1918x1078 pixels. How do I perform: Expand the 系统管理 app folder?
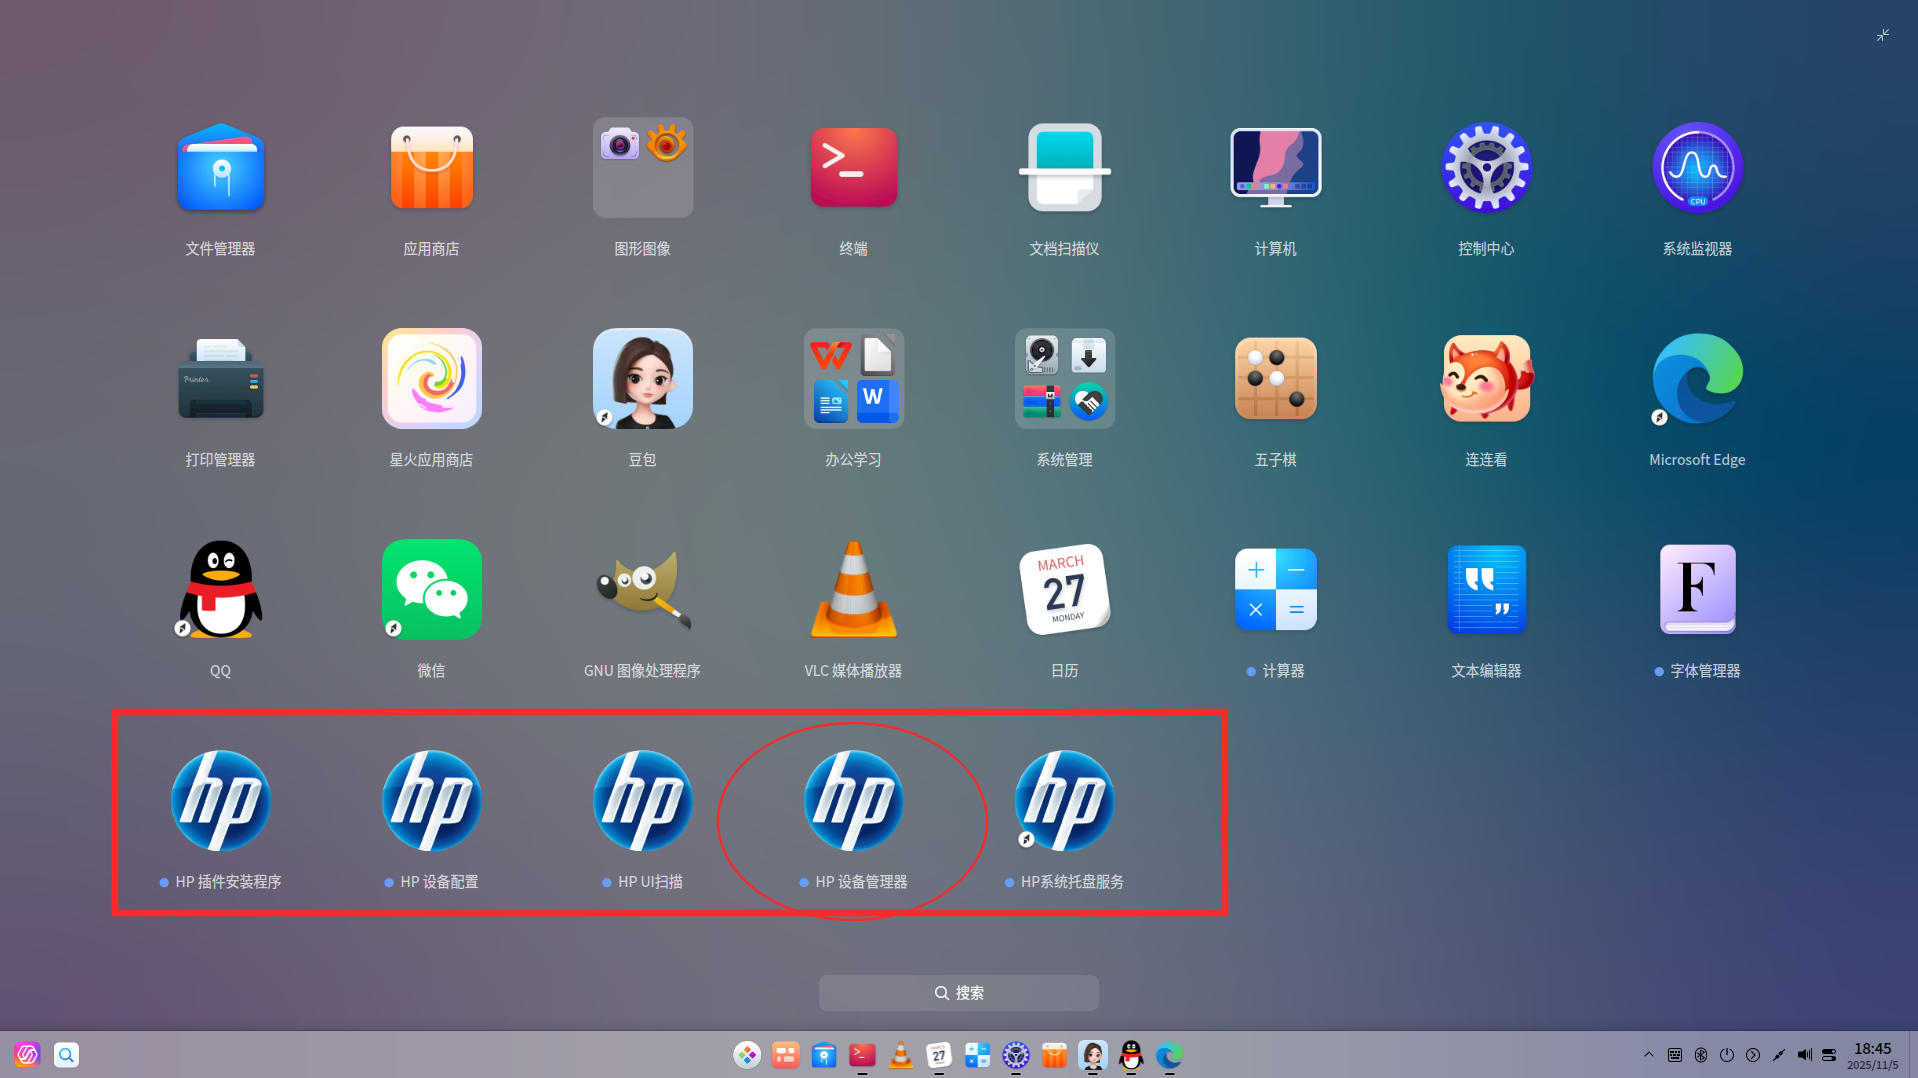coord(1064,379)
